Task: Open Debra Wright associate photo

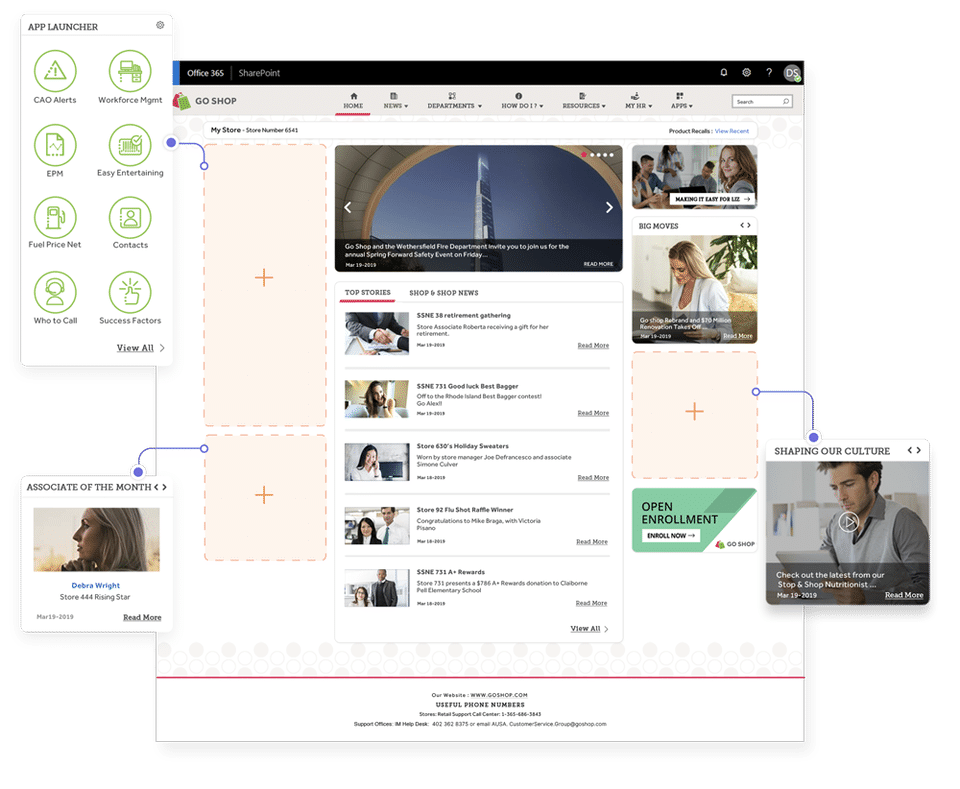Action: coord(96,539)
